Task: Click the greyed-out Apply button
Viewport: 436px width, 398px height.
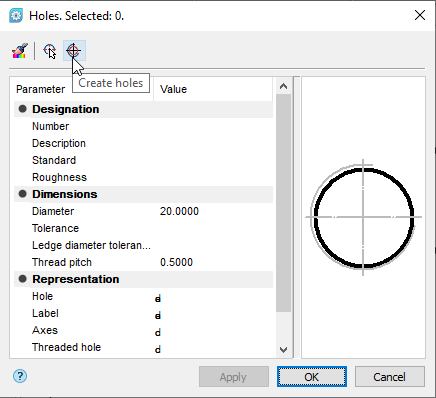Action: click(x=234, y=377)
